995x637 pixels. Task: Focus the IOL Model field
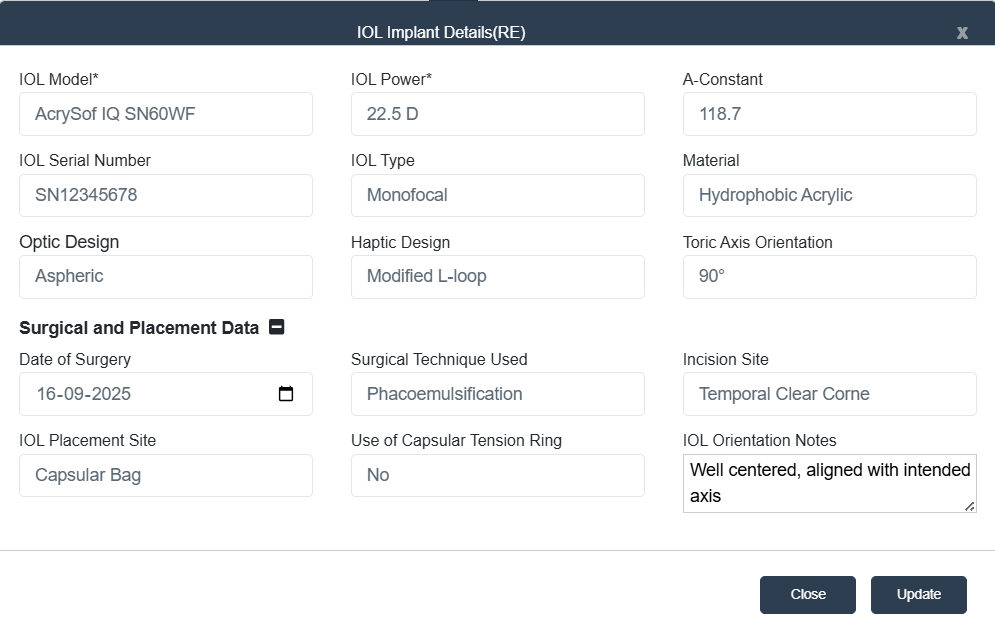166,114
